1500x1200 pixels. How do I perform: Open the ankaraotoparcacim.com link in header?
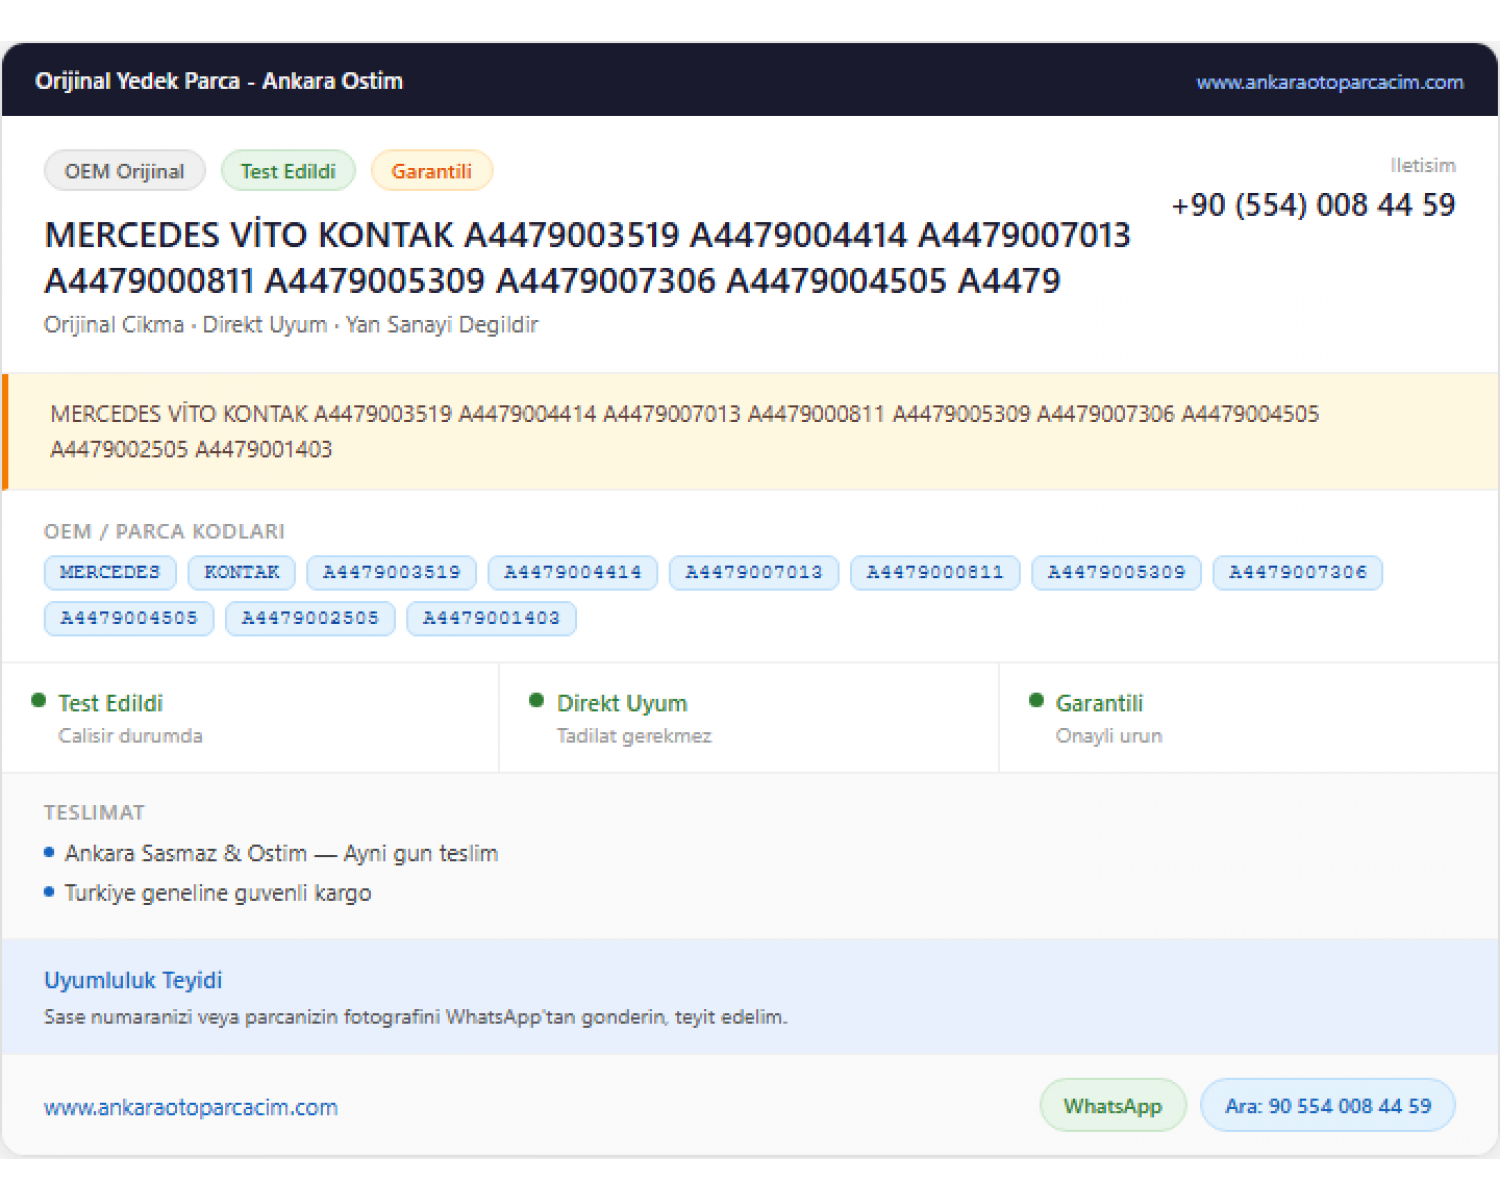pyautogui.click(x=1329, y=82)
